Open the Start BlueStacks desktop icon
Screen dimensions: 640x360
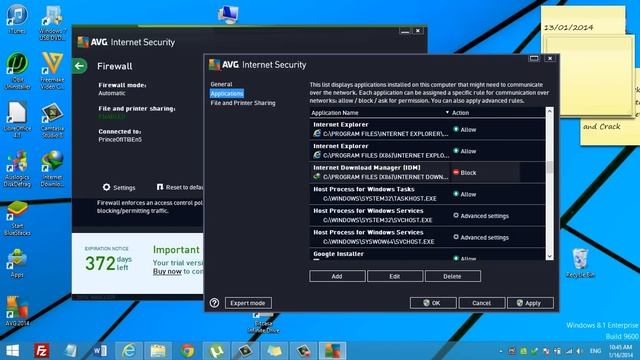(17, 218)
